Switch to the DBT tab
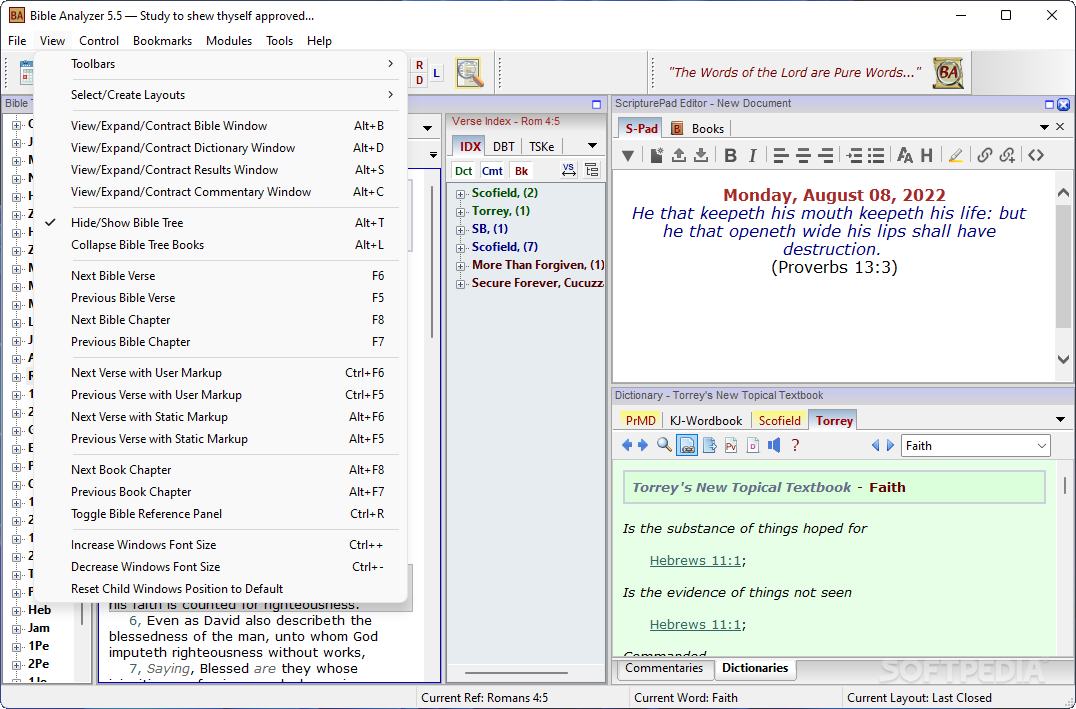The image size is (1076, 709). coord(504,146)
